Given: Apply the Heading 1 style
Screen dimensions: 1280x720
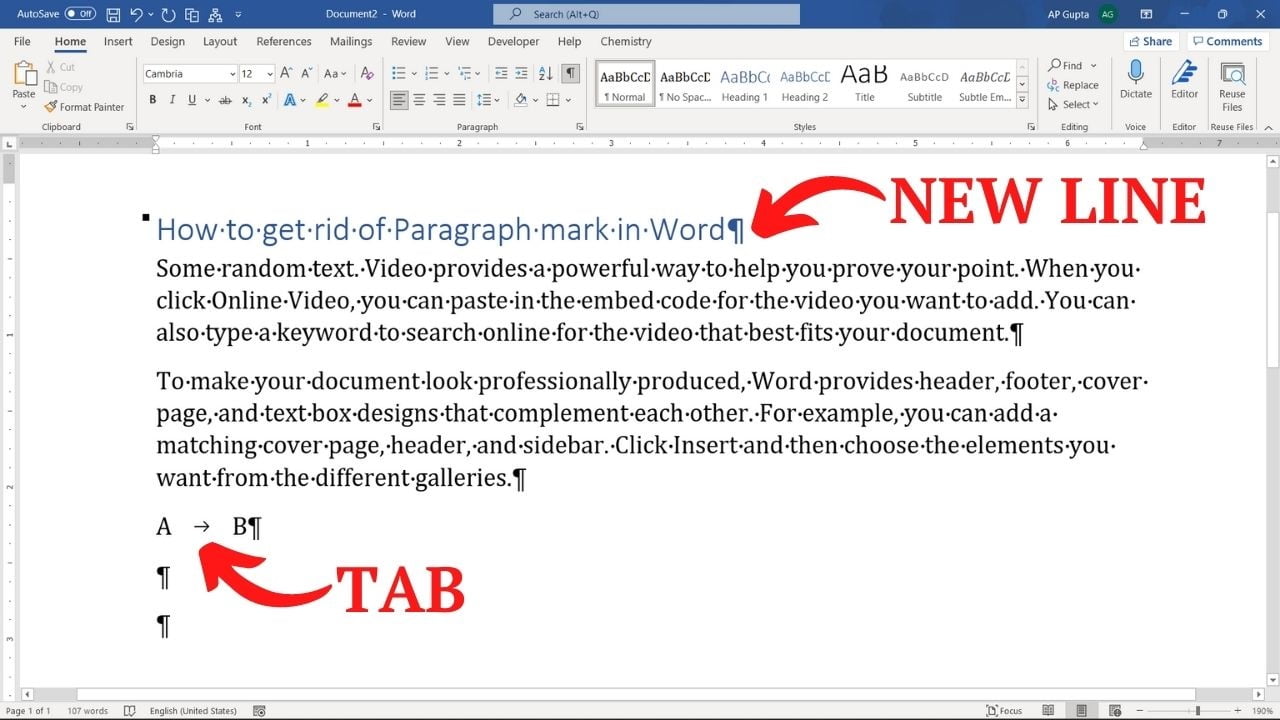Looking at the screenshot, I should (x=744, y=84).
